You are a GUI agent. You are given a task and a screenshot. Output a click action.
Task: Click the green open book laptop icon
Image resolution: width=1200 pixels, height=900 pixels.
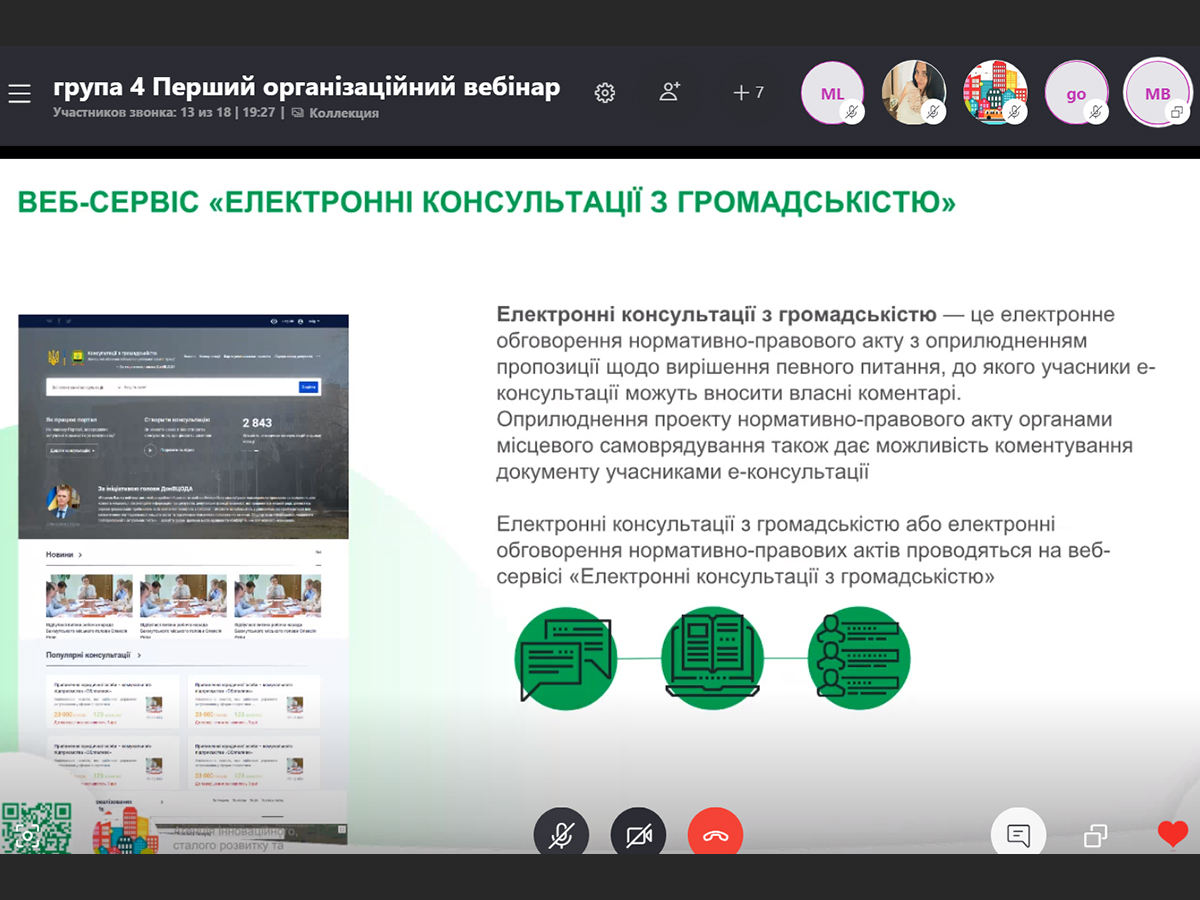click(x=712, y=658)
